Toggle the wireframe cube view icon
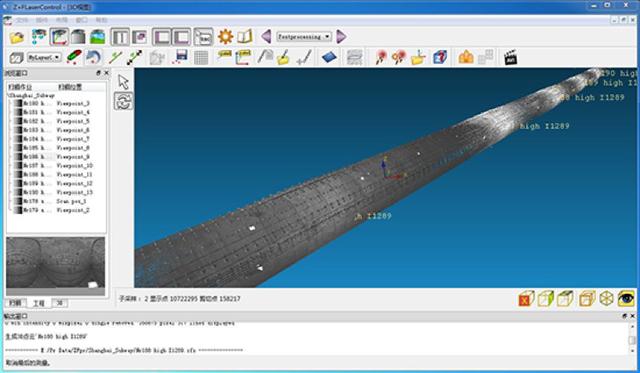Viewport: 640px width, 373px height. tap(607, 299)
